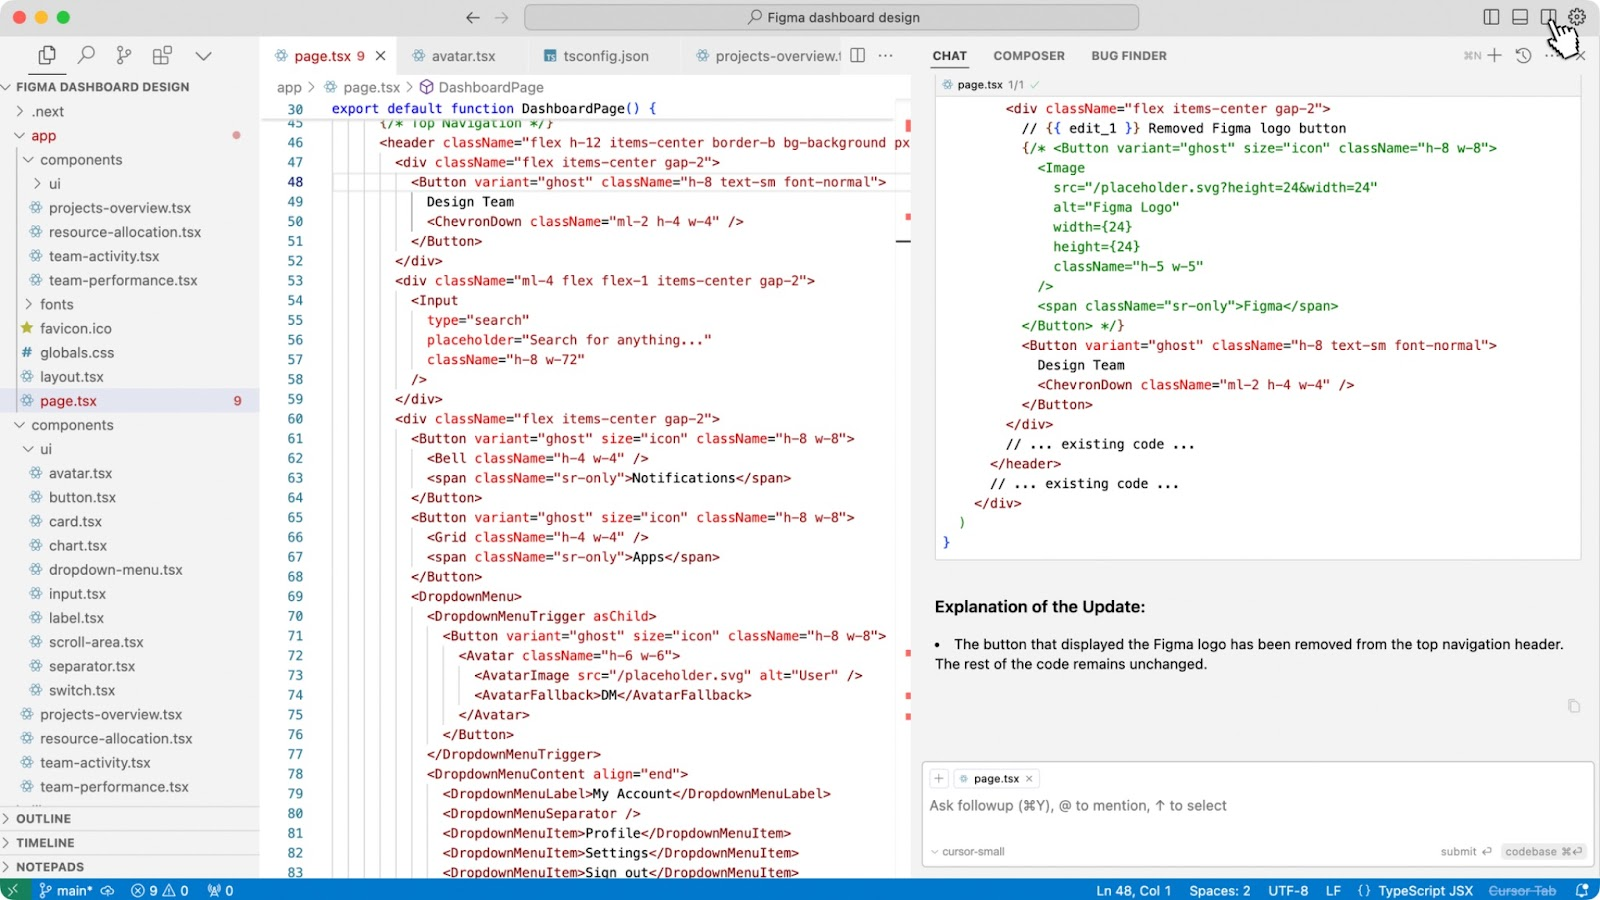Toggle the primary sidebar layout button

[1491, 17]
